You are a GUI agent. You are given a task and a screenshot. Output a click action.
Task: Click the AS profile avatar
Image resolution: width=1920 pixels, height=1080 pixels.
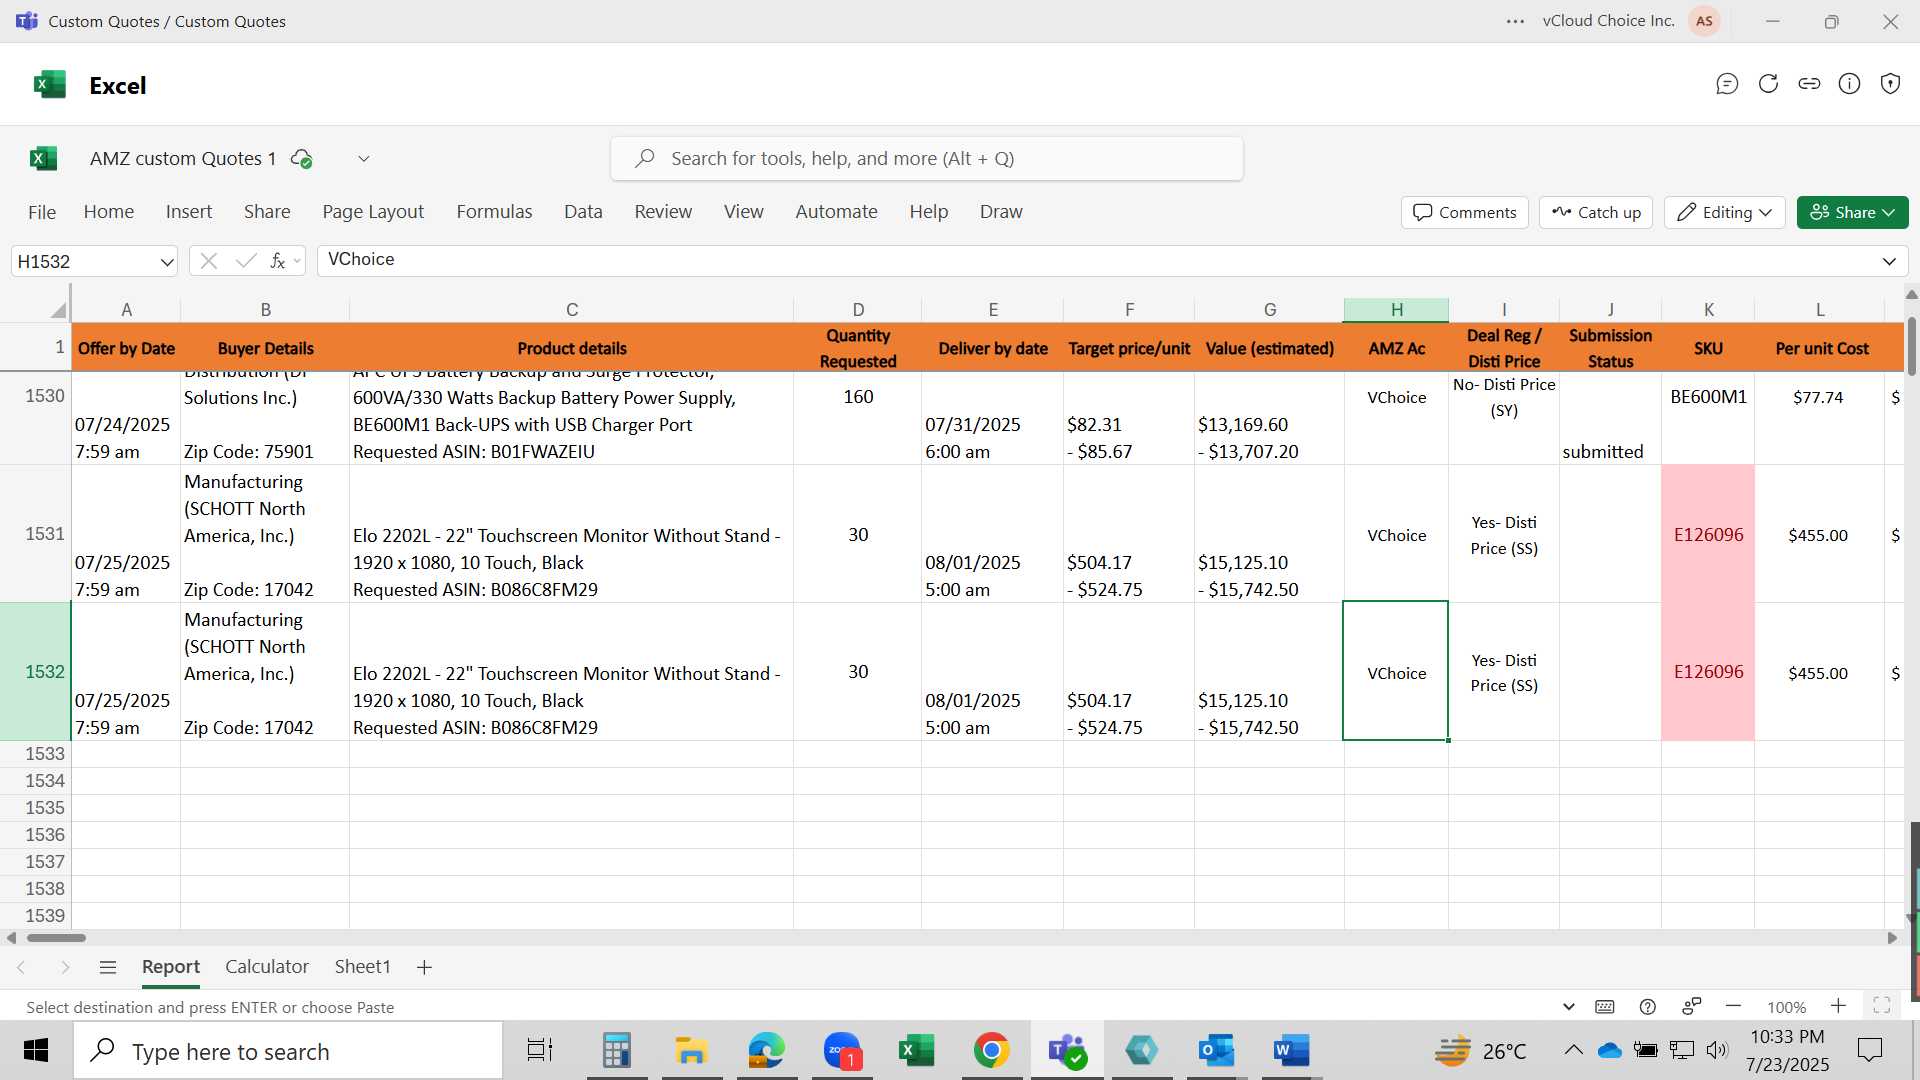1704,21
